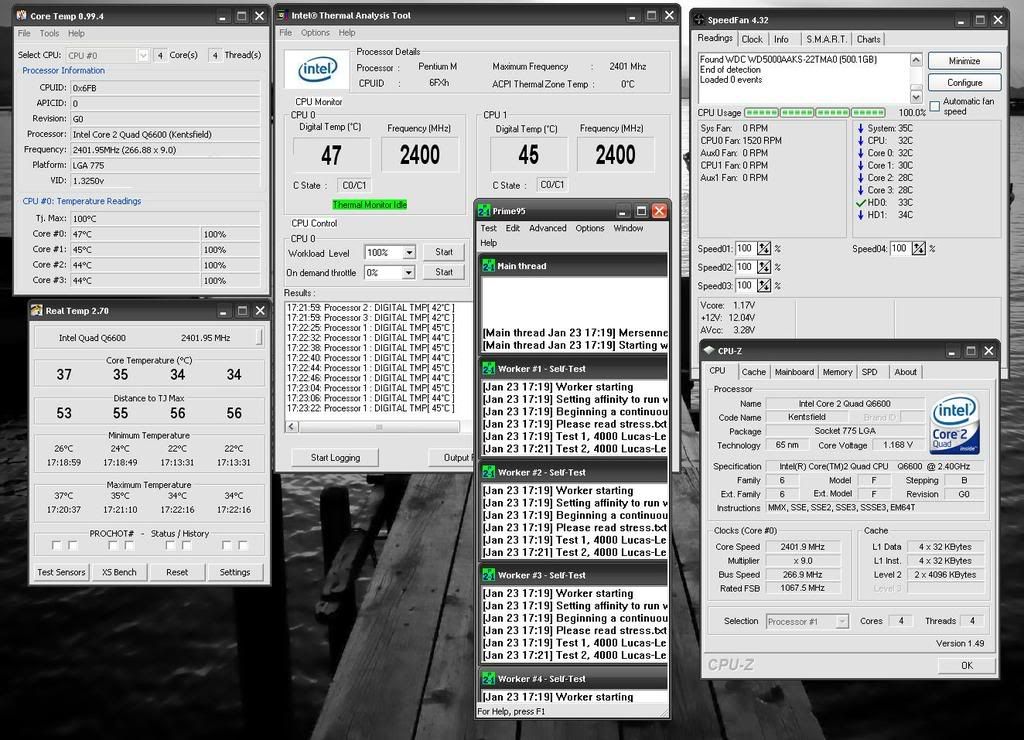1024x740 pixels.
Task: Click the Minimize button in SpeedFan readings
Action: click(x=965, y=61)
